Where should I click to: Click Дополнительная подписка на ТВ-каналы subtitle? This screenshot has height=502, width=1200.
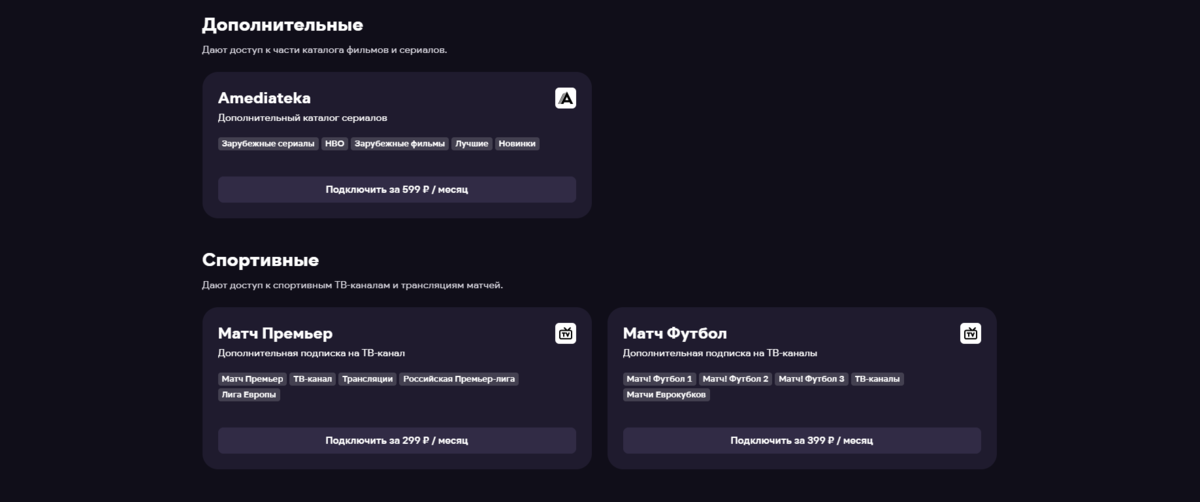(x=720, y=353)
